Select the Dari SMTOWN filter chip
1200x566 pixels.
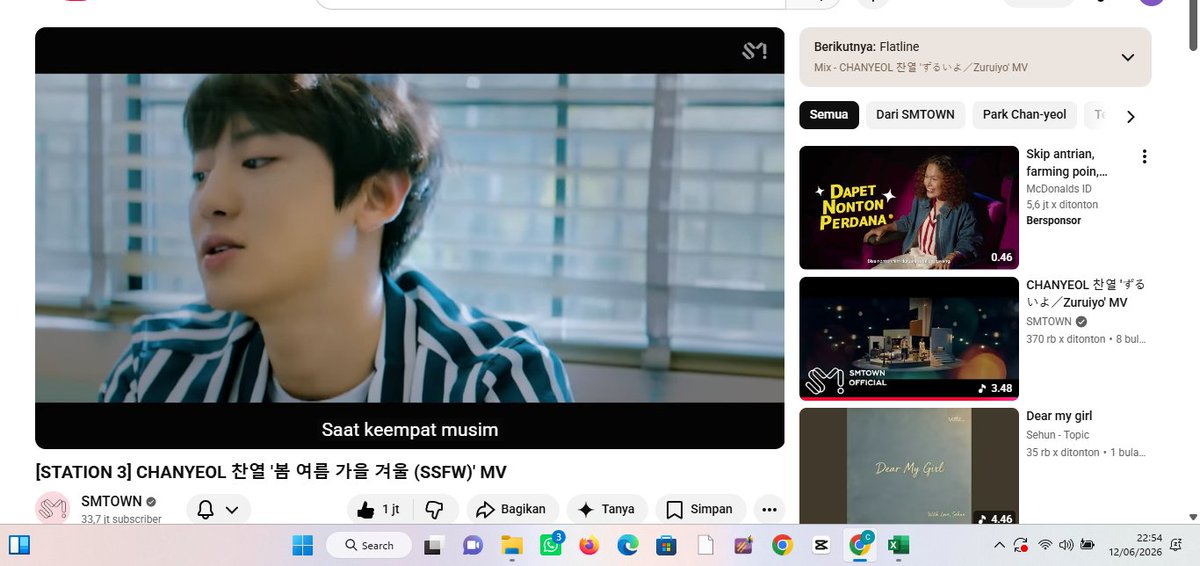pyautogui.click(x=915, y=115)
